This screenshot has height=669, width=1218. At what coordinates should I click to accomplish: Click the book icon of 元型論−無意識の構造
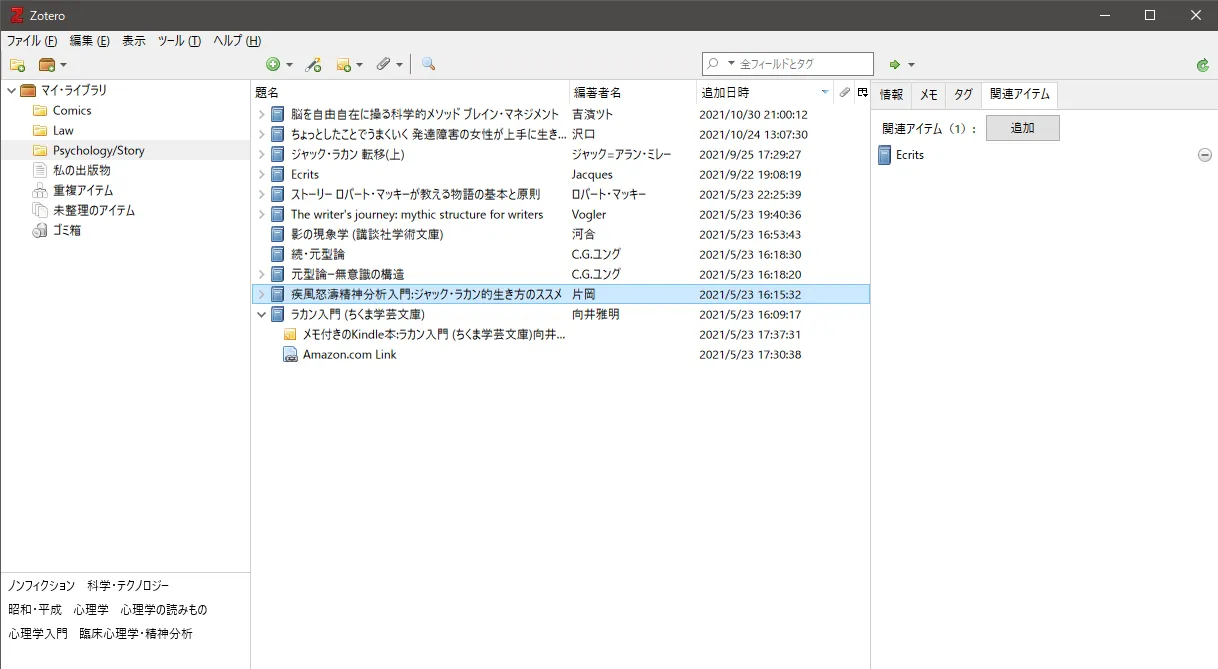click(x=278, y=274)
